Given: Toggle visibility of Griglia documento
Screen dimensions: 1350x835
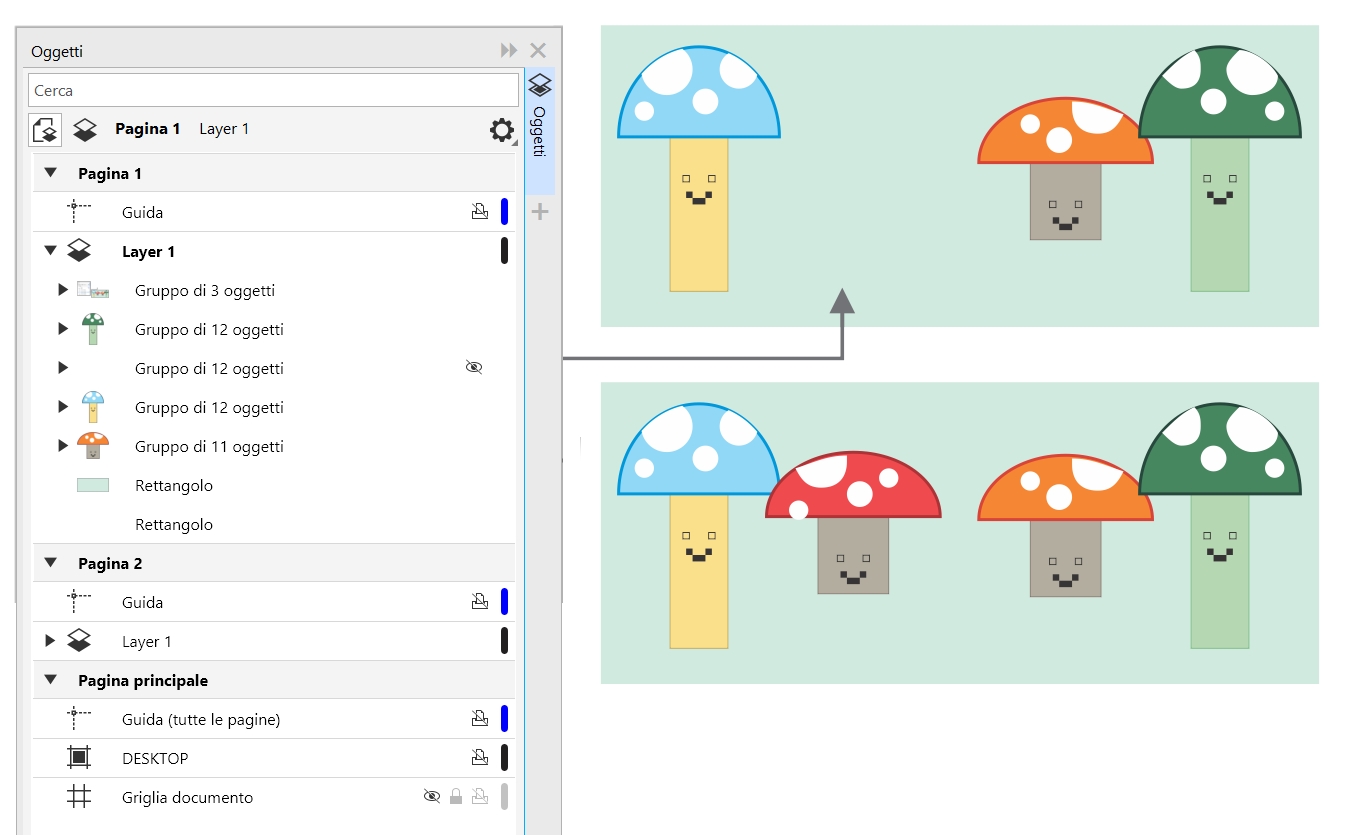Looking at the screenshot, I should coord(432,797).
